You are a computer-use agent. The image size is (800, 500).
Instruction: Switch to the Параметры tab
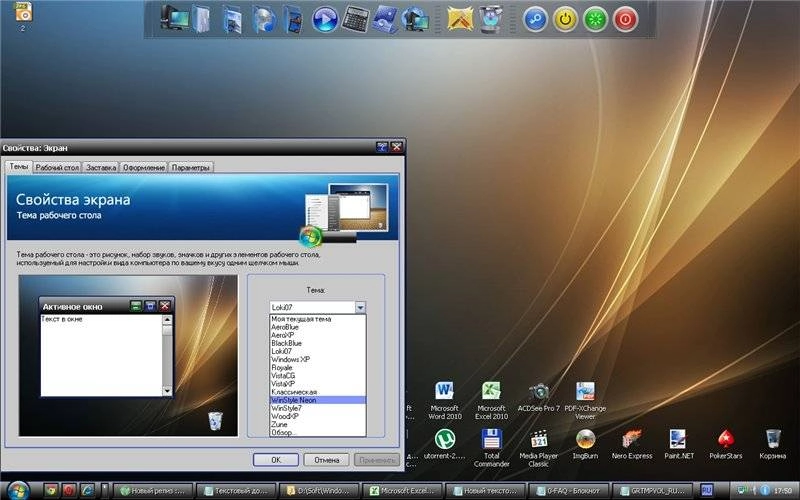tap(190, 167)
